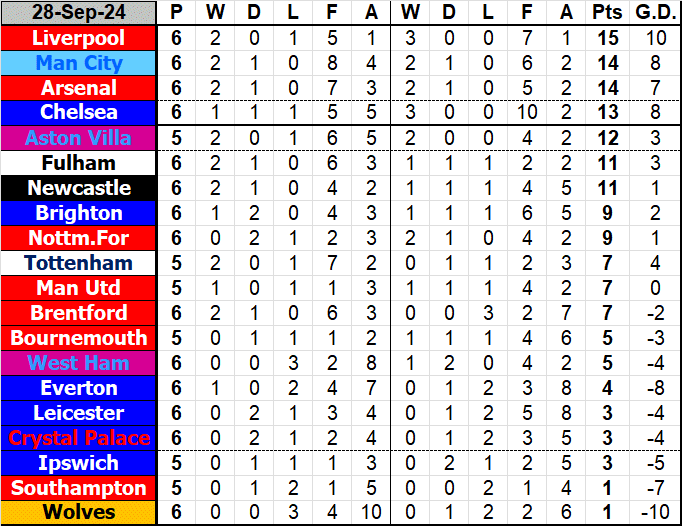Screen dimensions: 682x526
Task: Select the West Ham team cell
Action: (x=78, y=363)
